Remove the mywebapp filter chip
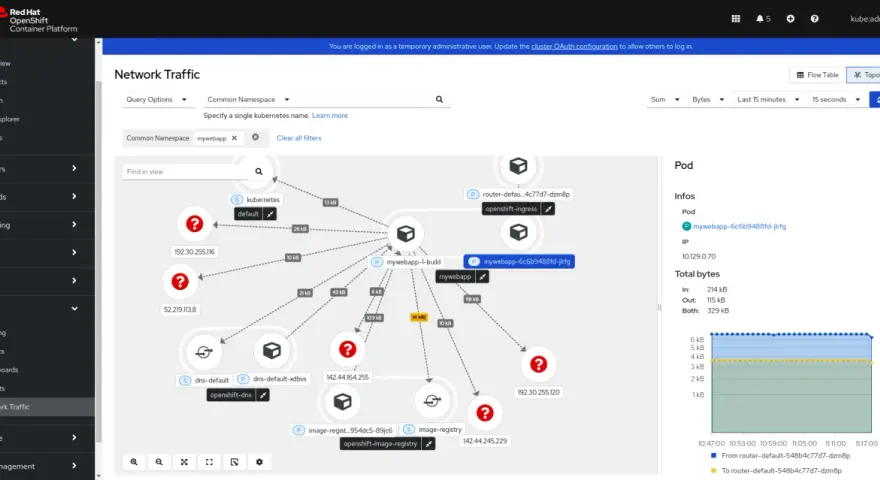Image resolution: width=880 pixels, height=480 pixels. pos(234,138)
